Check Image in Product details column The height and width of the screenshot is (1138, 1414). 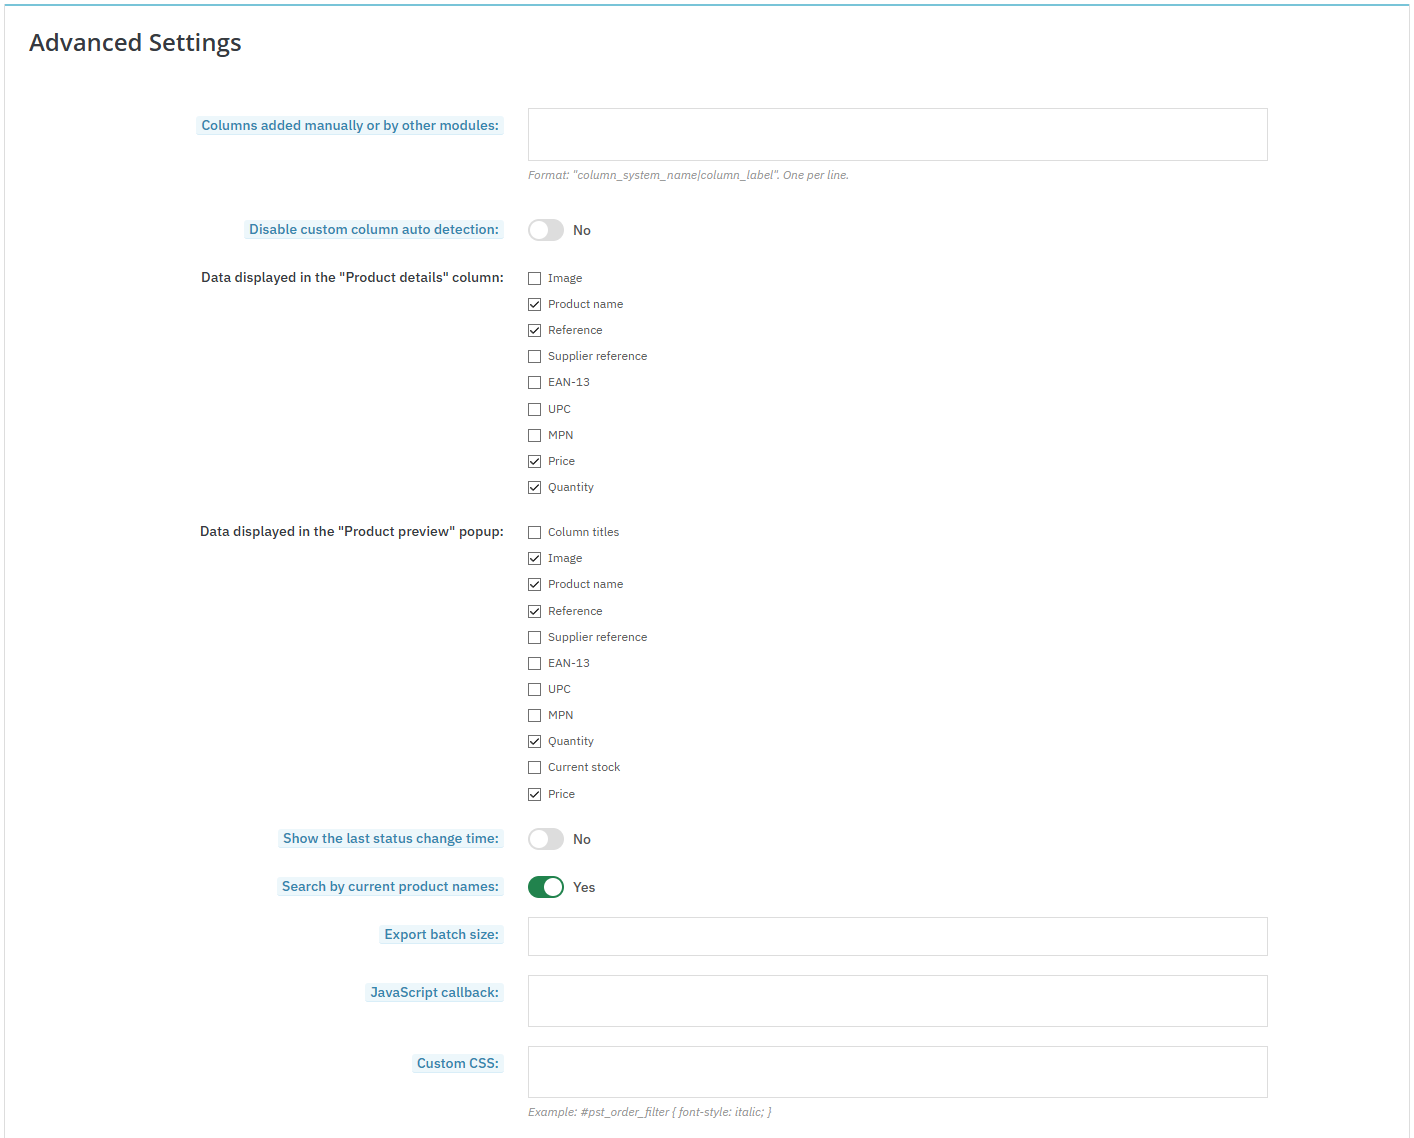535,279
